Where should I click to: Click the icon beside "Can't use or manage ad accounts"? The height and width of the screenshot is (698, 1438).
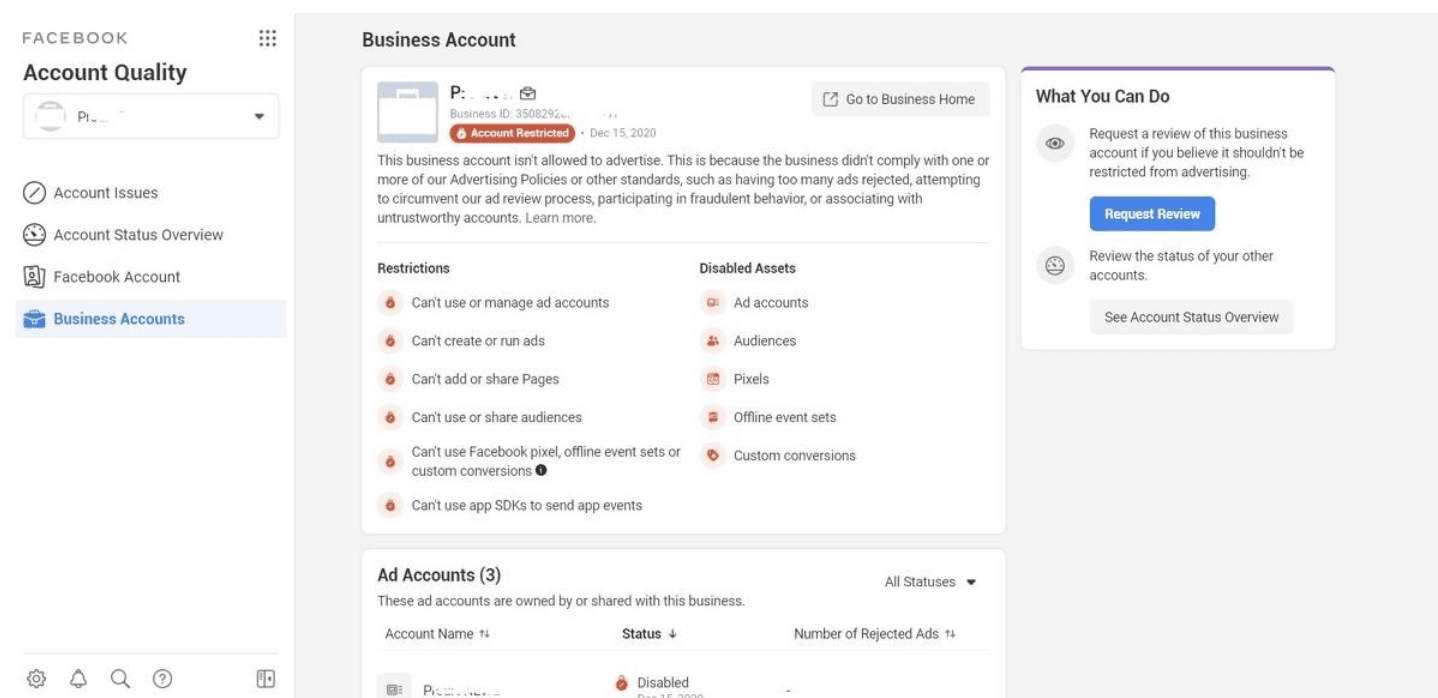tap(389, 303)
